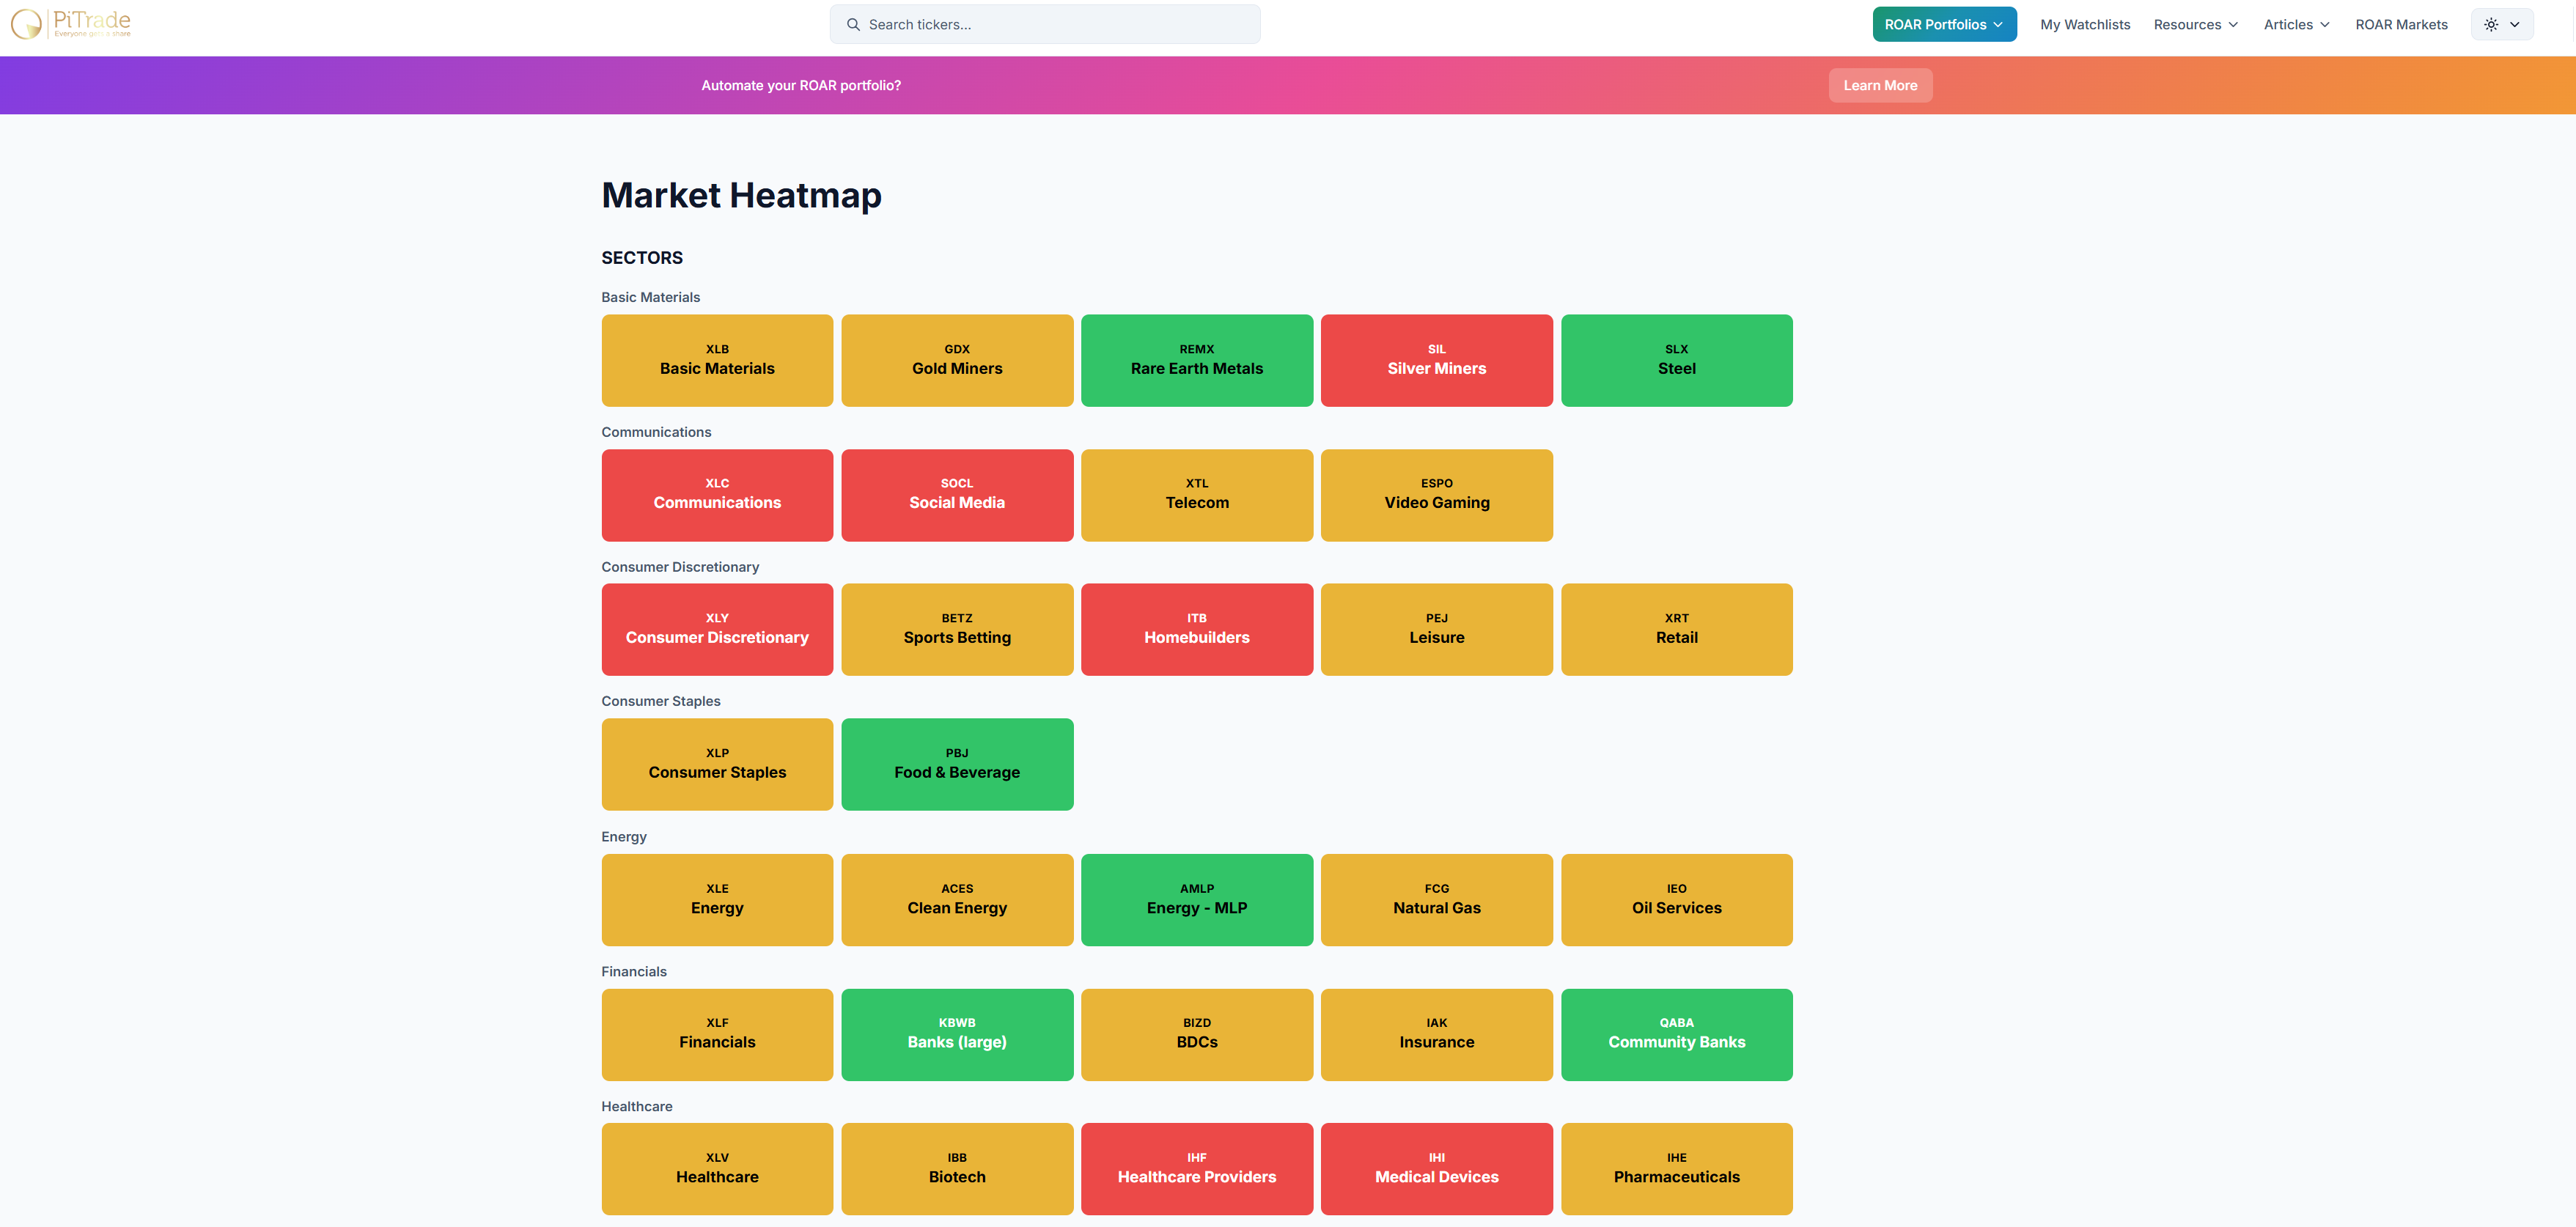This screenshot has width=2576, height=1227.
Task: Open the ITB Homebuilders tile
Action: coord(1196,630)
